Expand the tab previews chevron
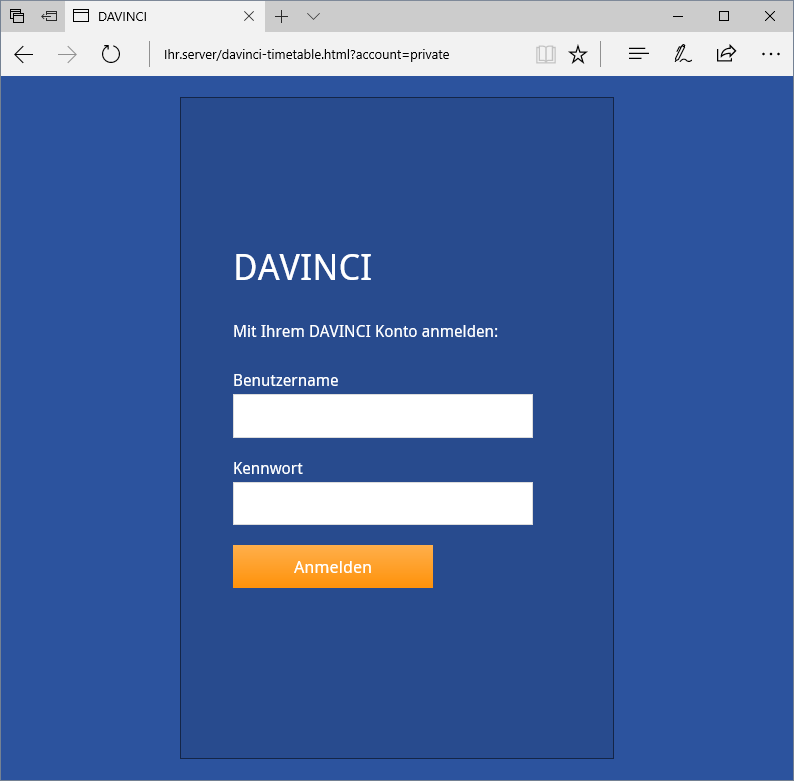 [x=313, y=16]
